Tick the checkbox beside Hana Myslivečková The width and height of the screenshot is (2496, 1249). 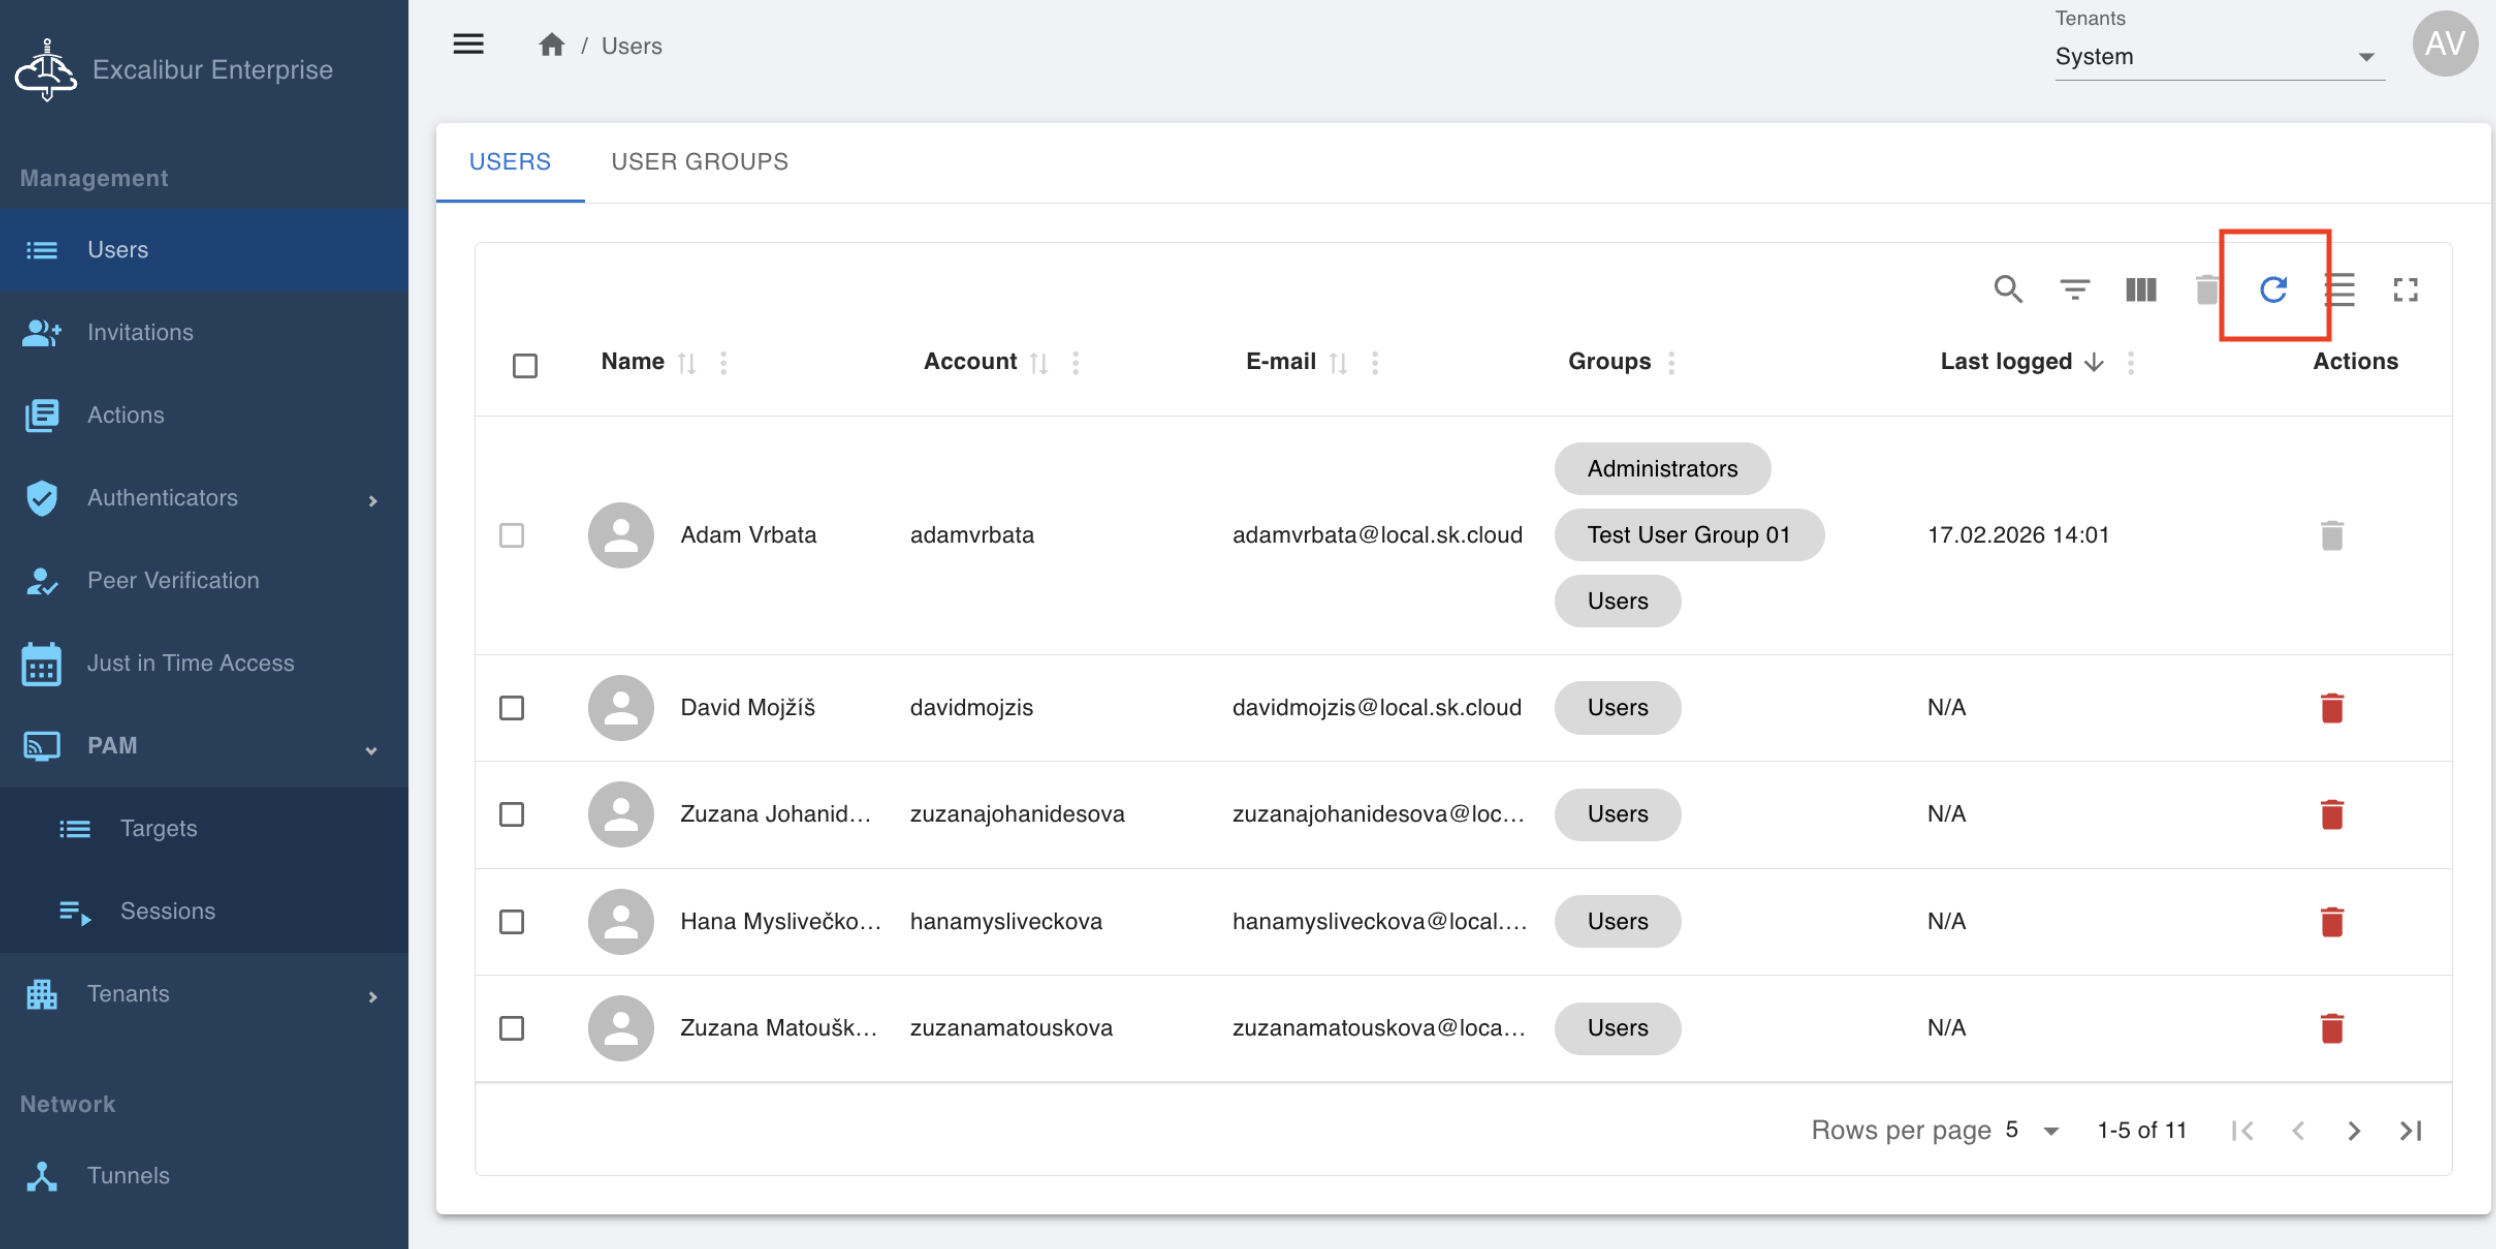click(x=512, y=921)
